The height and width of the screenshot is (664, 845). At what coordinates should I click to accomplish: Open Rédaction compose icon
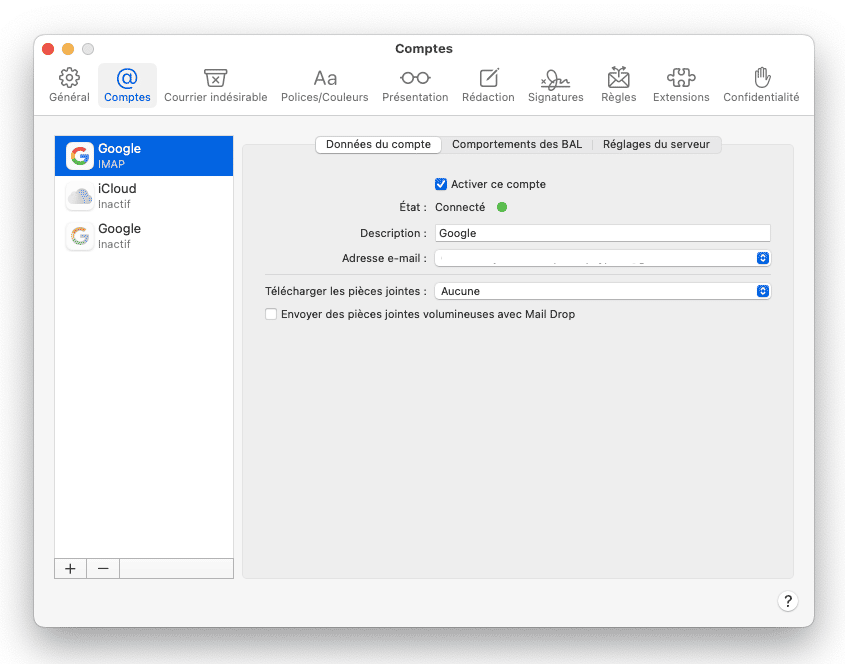[489, 78]
